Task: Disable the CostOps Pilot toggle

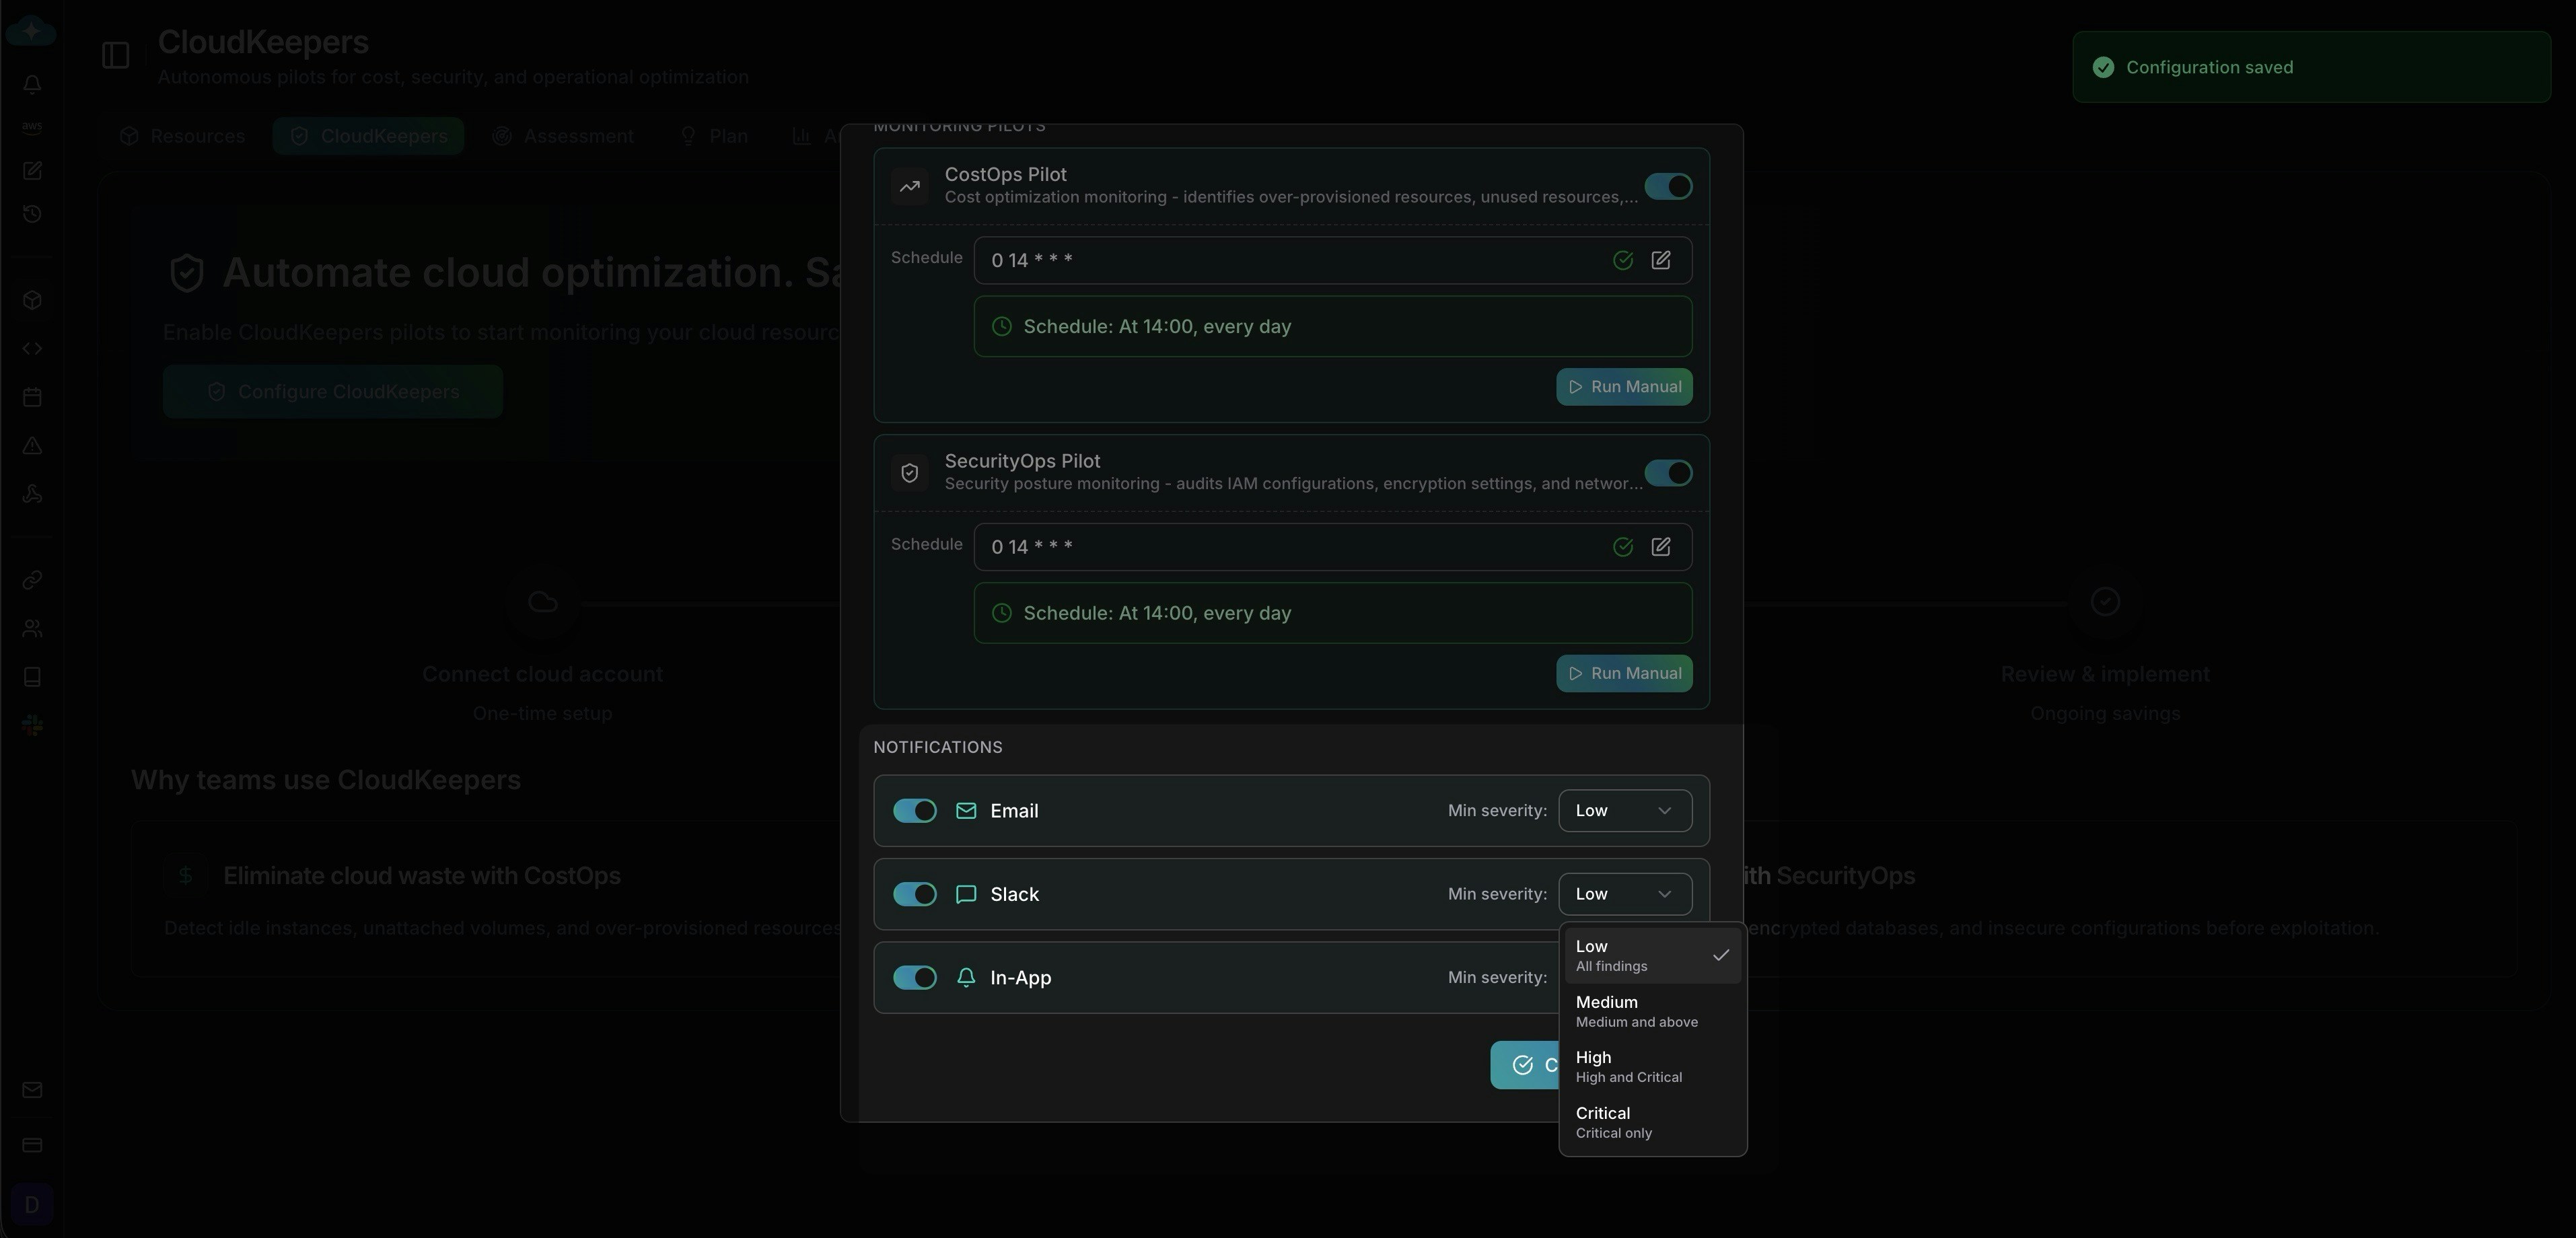Action: 1667,186
